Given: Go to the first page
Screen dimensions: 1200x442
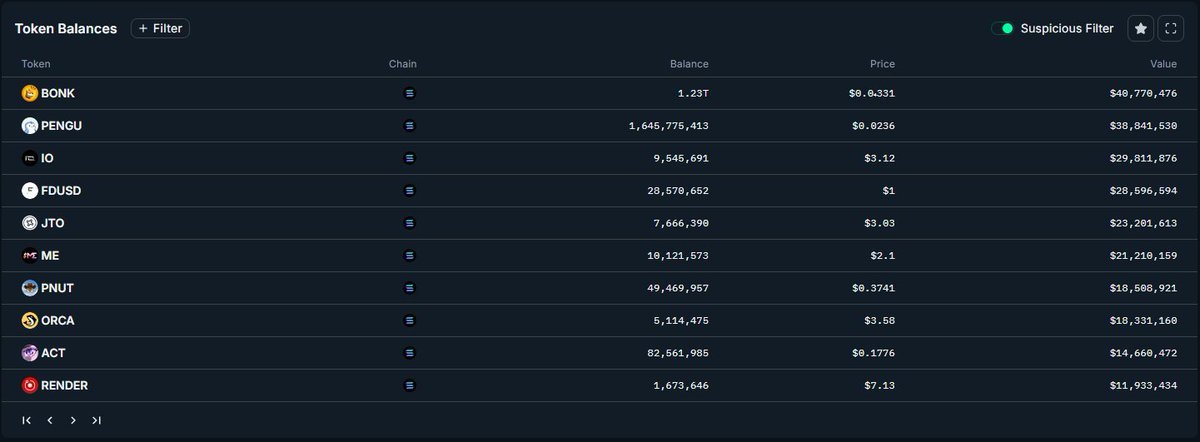Looking at the screenshot, I should tap(27, 420).
